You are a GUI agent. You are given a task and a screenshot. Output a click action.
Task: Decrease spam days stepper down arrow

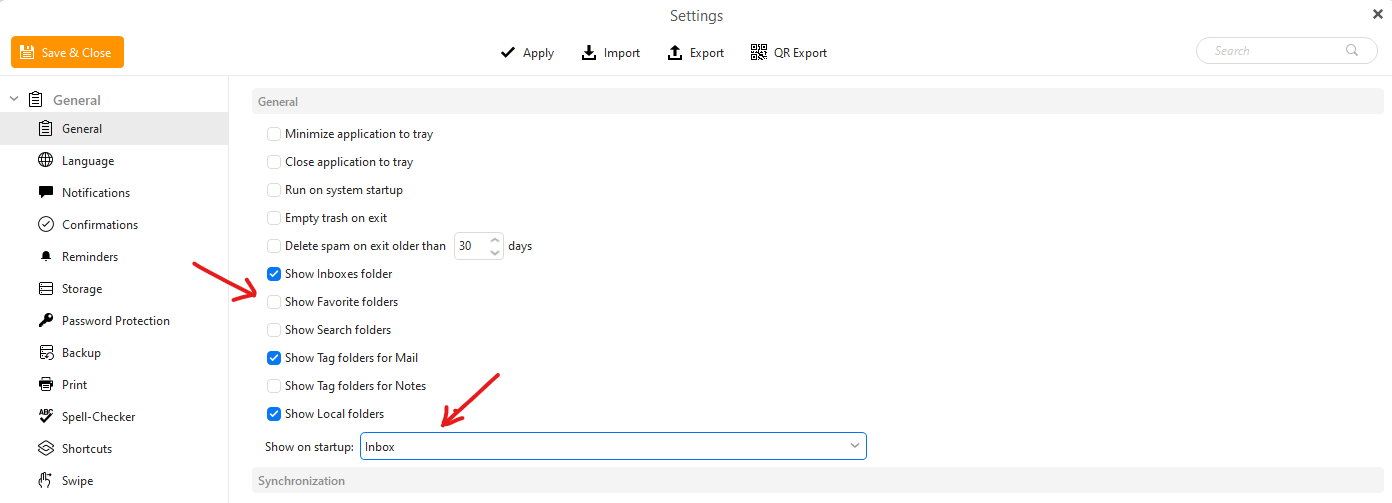click(x=495, y=252)
